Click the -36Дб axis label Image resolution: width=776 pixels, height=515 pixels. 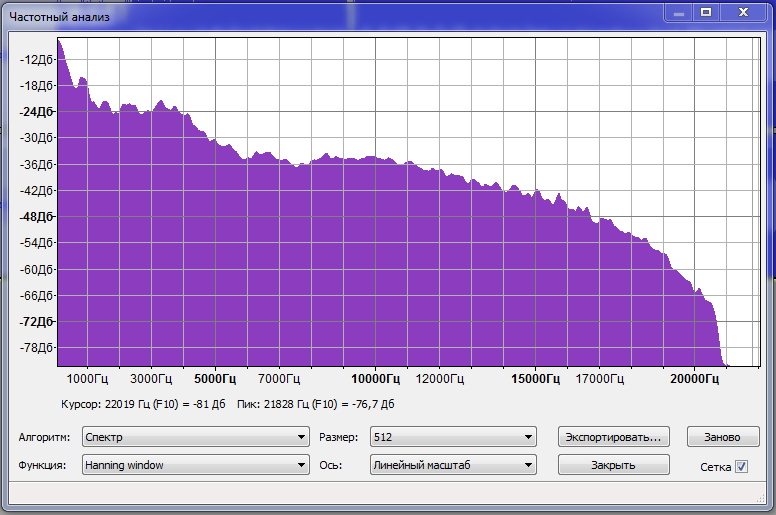[x=36, y=164]
